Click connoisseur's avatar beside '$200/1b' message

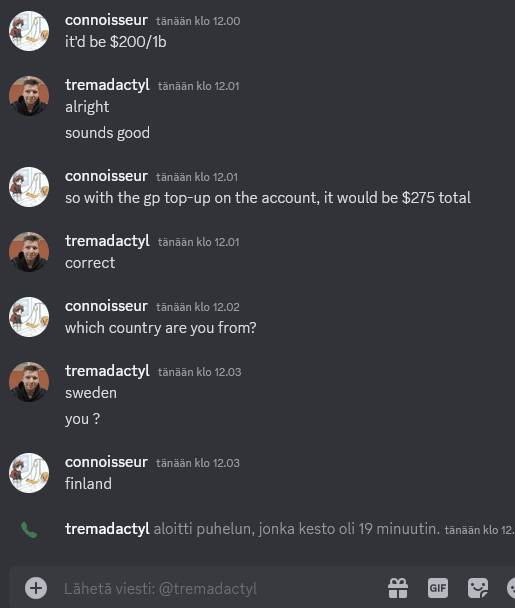point(29,31)
